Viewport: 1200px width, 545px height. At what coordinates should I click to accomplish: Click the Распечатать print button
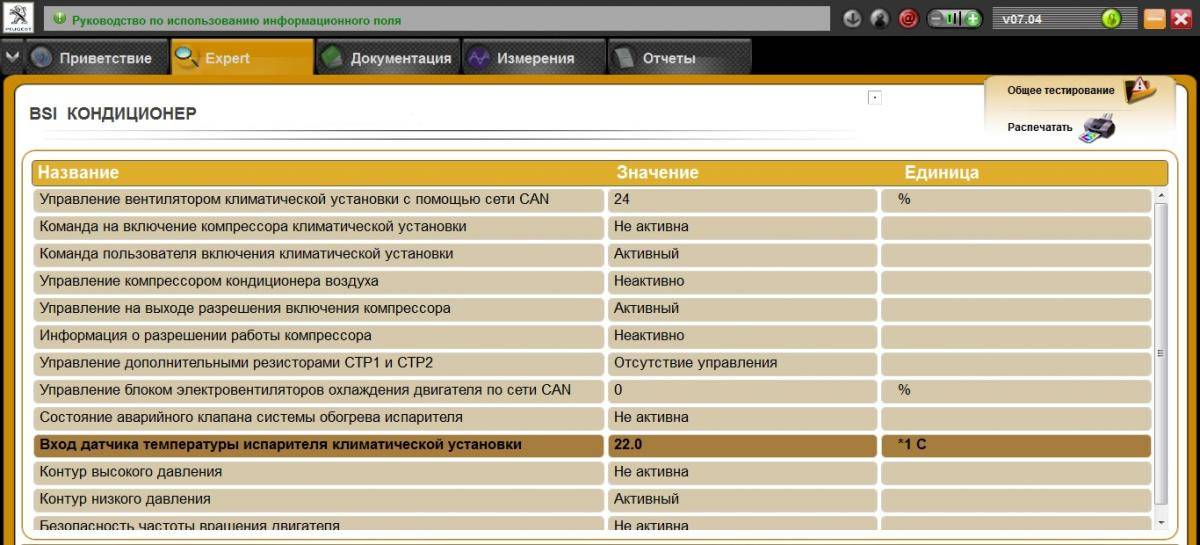1040,128
